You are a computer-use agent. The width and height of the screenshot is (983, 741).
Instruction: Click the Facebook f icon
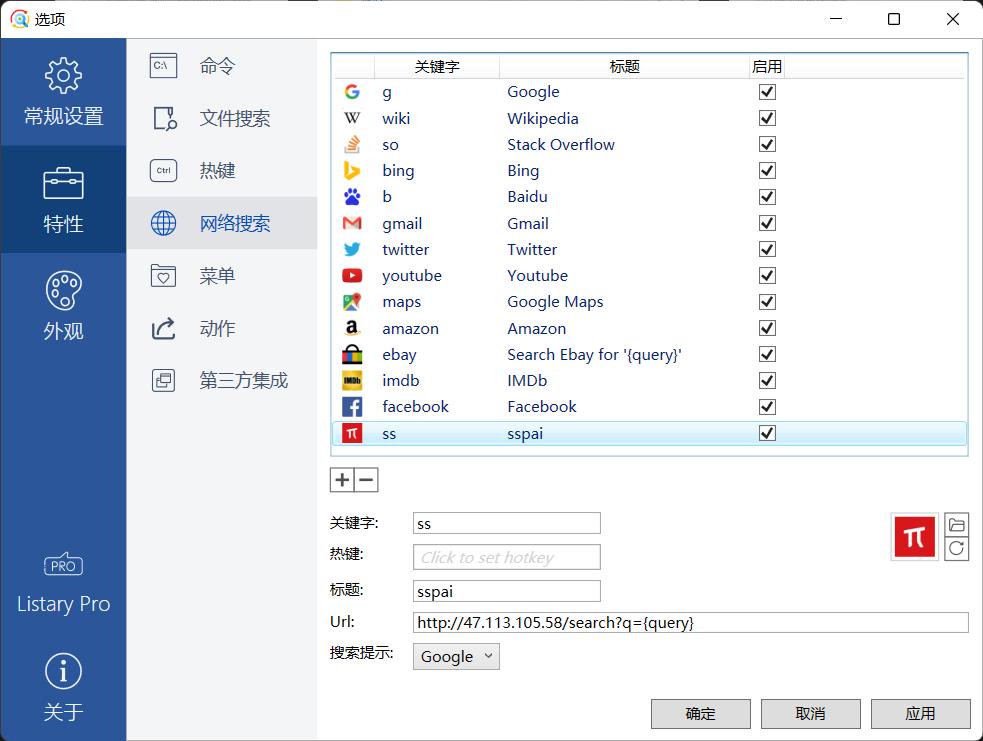click(352, 407)
